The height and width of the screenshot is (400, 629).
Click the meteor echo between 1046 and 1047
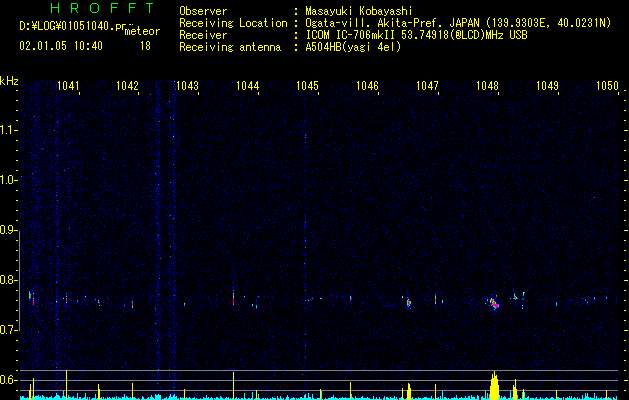click(x=408, y=303)
